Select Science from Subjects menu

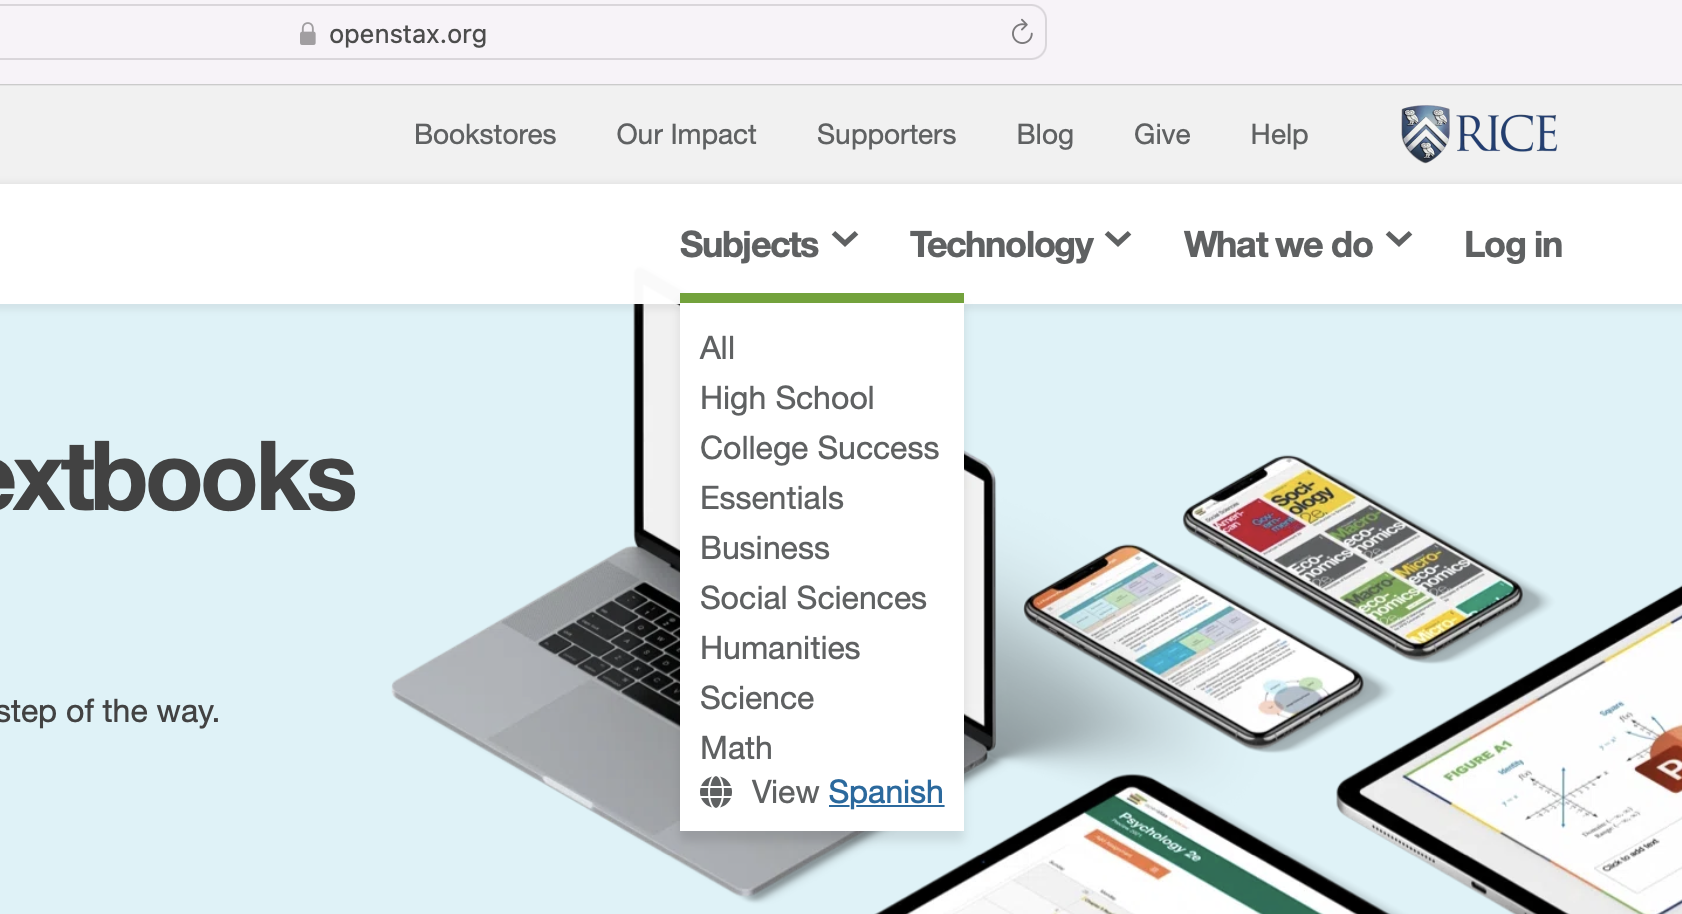pyautogui.click(x=757, y=698)
